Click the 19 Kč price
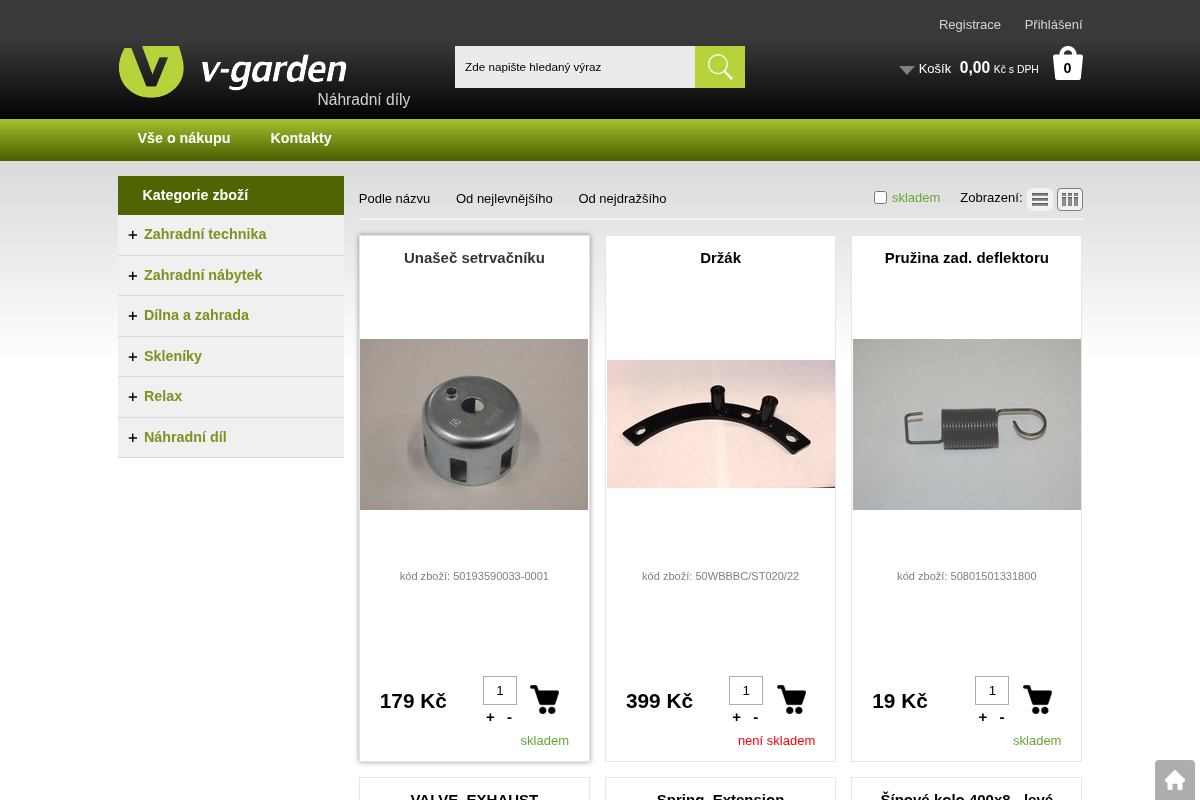 pos(900,701)
